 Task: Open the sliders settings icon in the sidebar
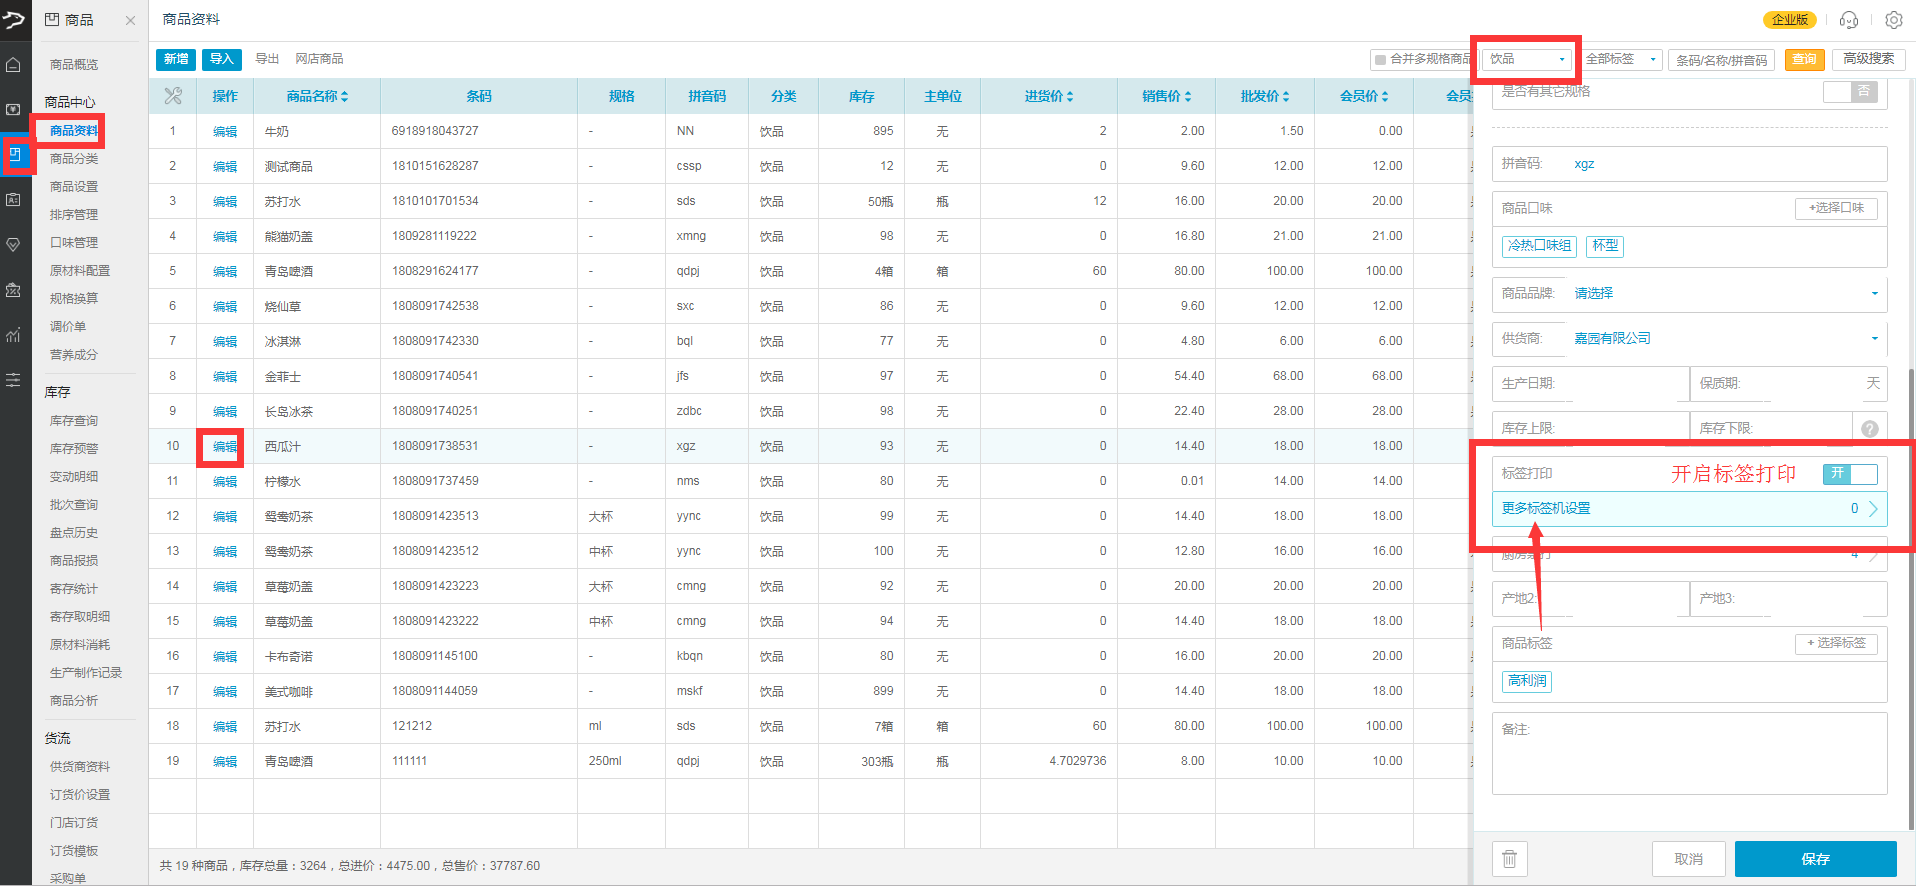pyautogui.click(x=13, y=380)
